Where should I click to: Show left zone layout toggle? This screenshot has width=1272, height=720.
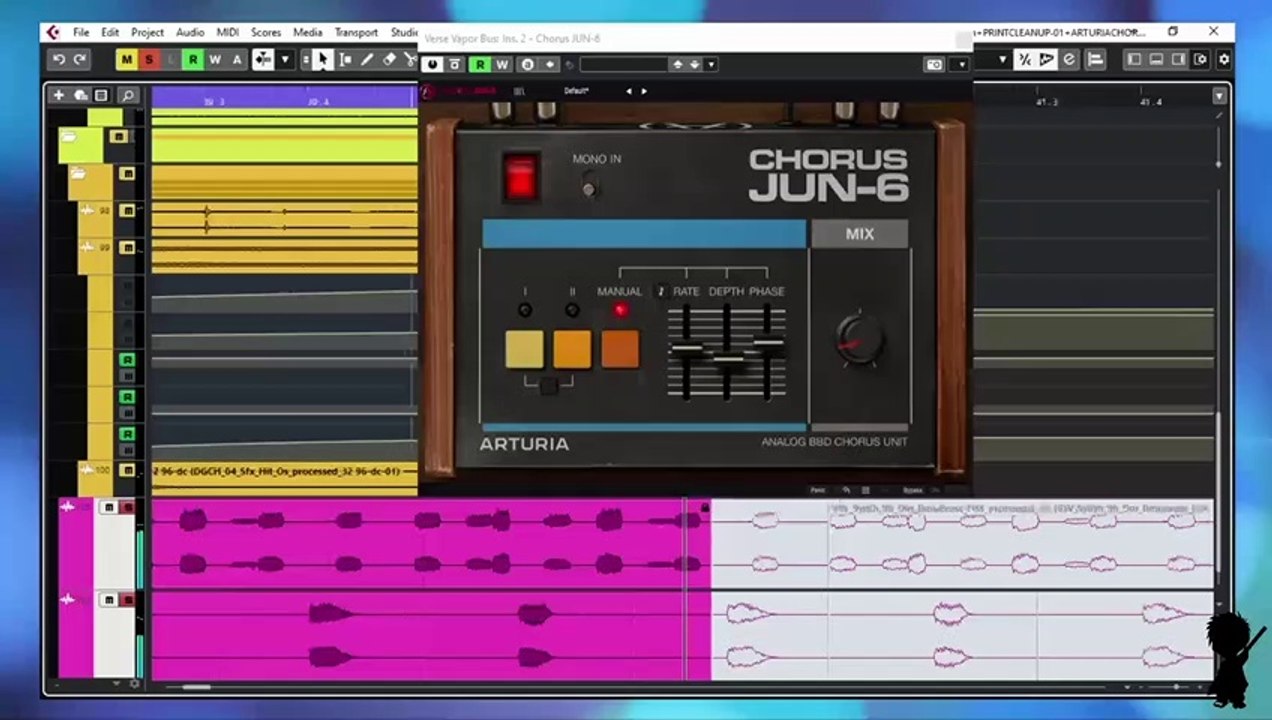[x=1134, y=60]
